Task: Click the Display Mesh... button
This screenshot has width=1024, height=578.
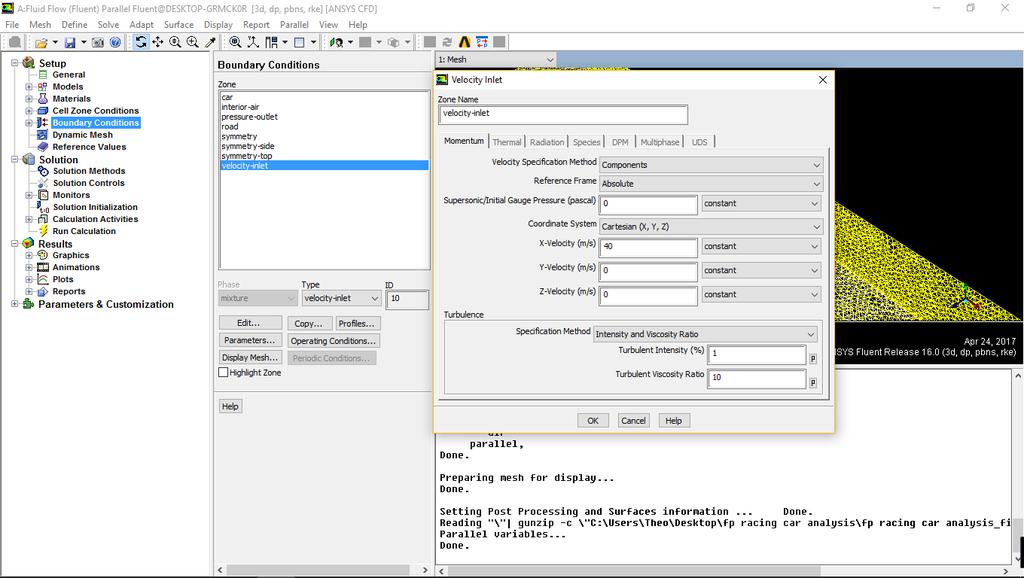Action: [250, 358]
